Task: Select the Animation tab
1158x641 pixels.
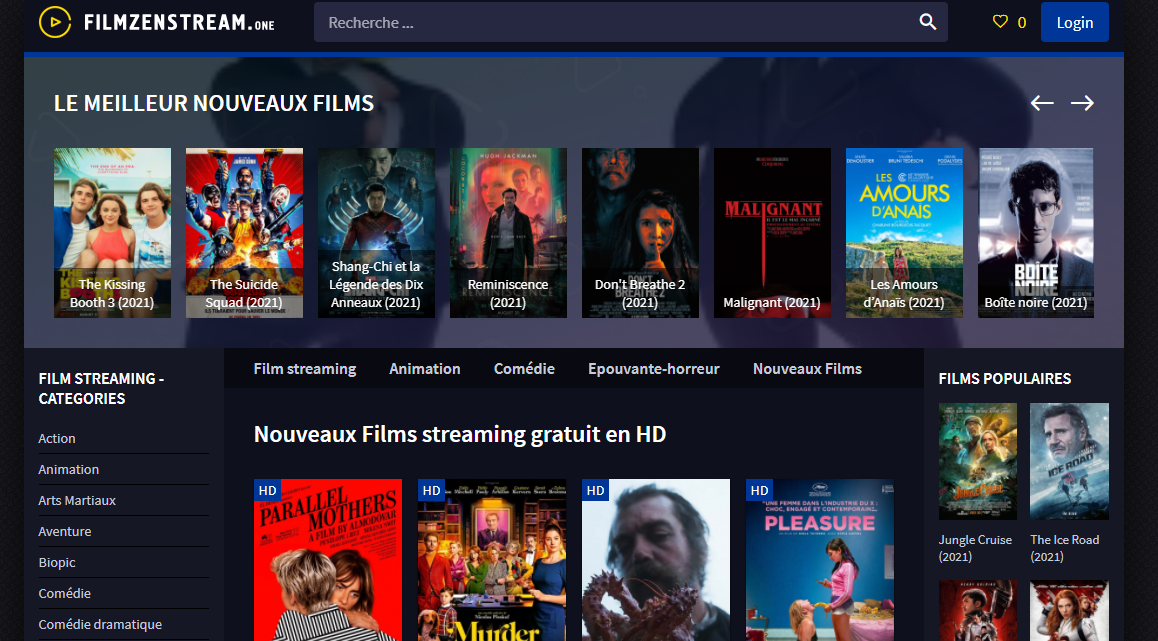Action: pos(425,369)
